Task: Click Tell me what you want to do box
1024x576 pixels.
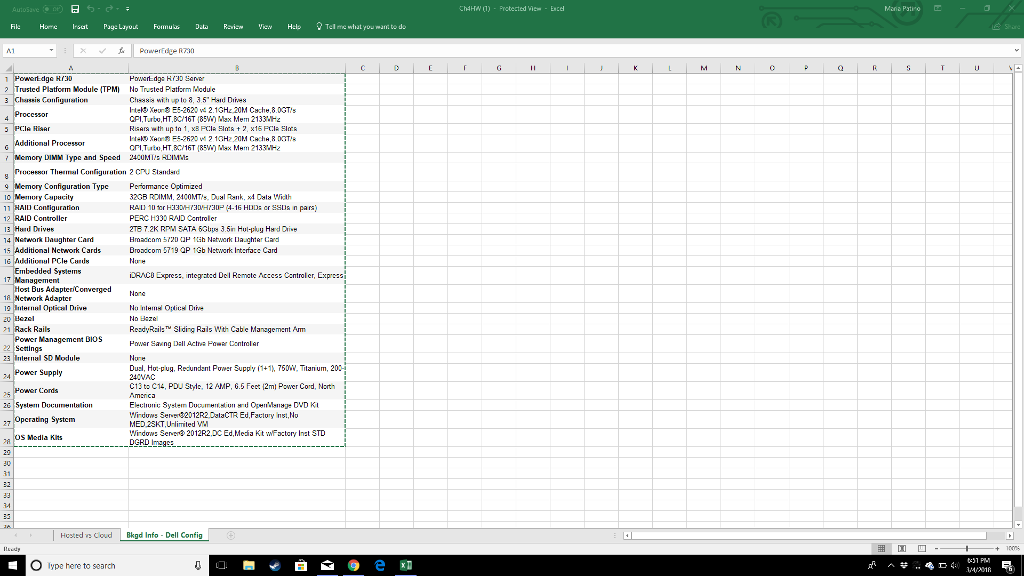Action: pyautogui.click(x=361, y=27)
